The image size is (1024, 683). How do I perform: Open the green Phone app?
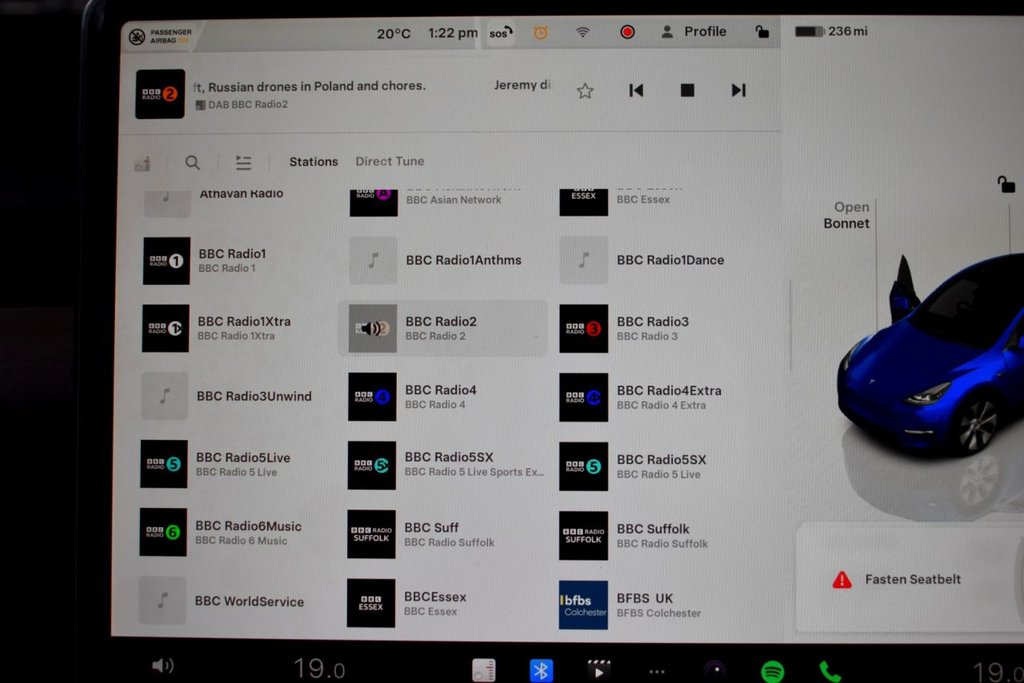tap(829, 671)
